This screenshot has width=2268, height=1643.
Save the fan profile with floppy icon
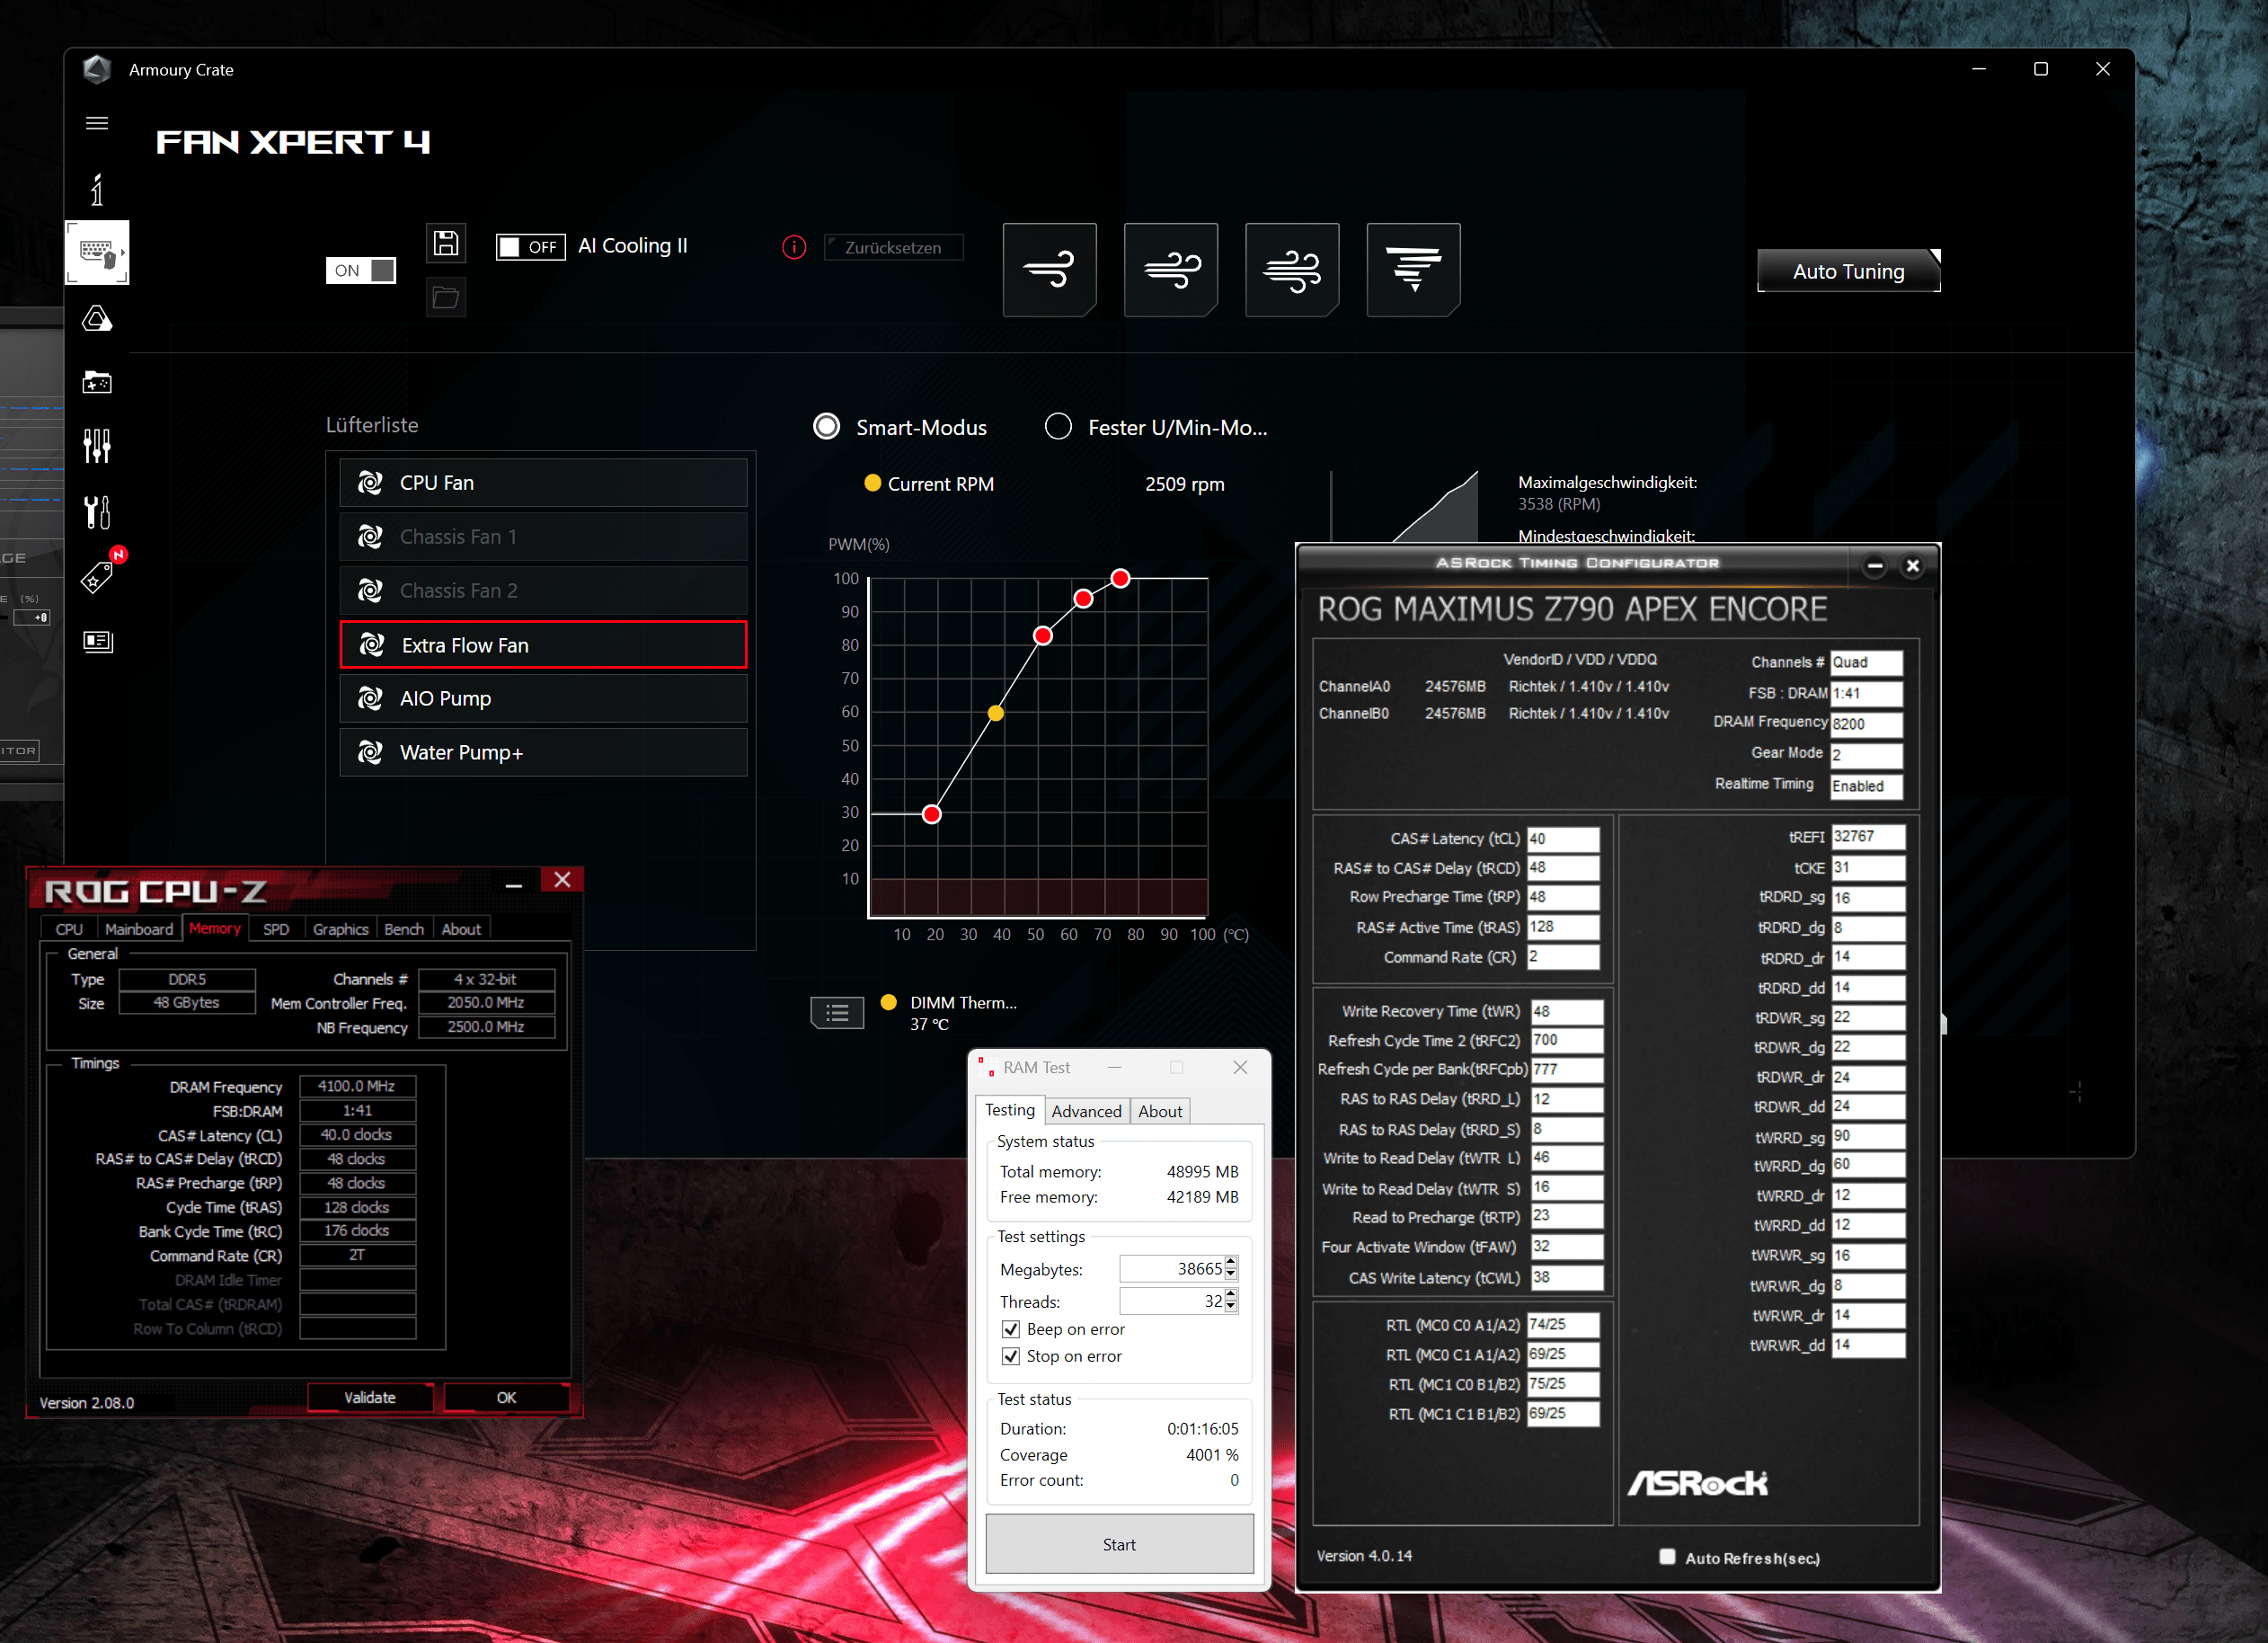point(446,243)
